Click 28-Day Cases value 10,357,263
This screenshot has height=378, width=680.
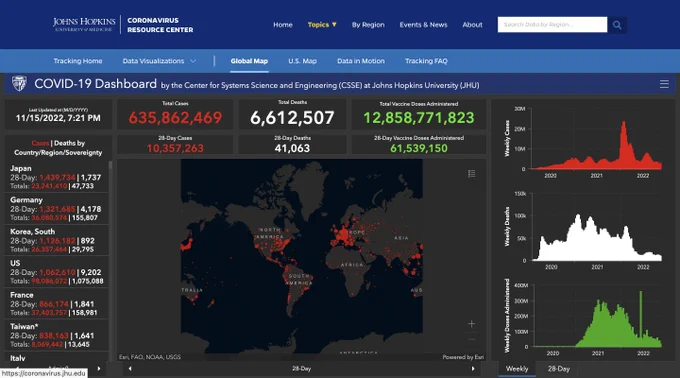(x=175, y=148)
